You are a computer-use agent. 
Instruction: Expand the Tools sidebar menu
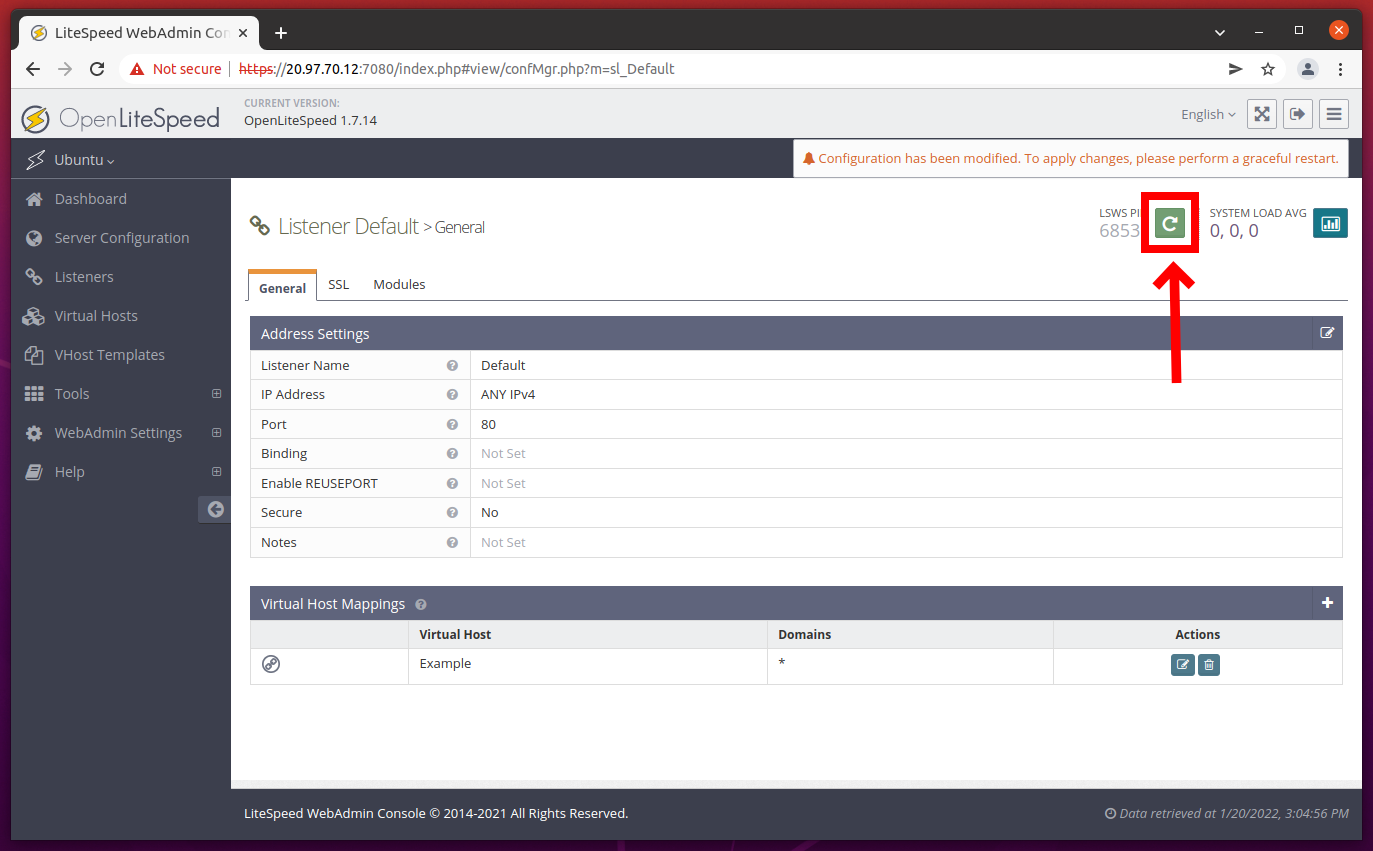coord(216,394)
